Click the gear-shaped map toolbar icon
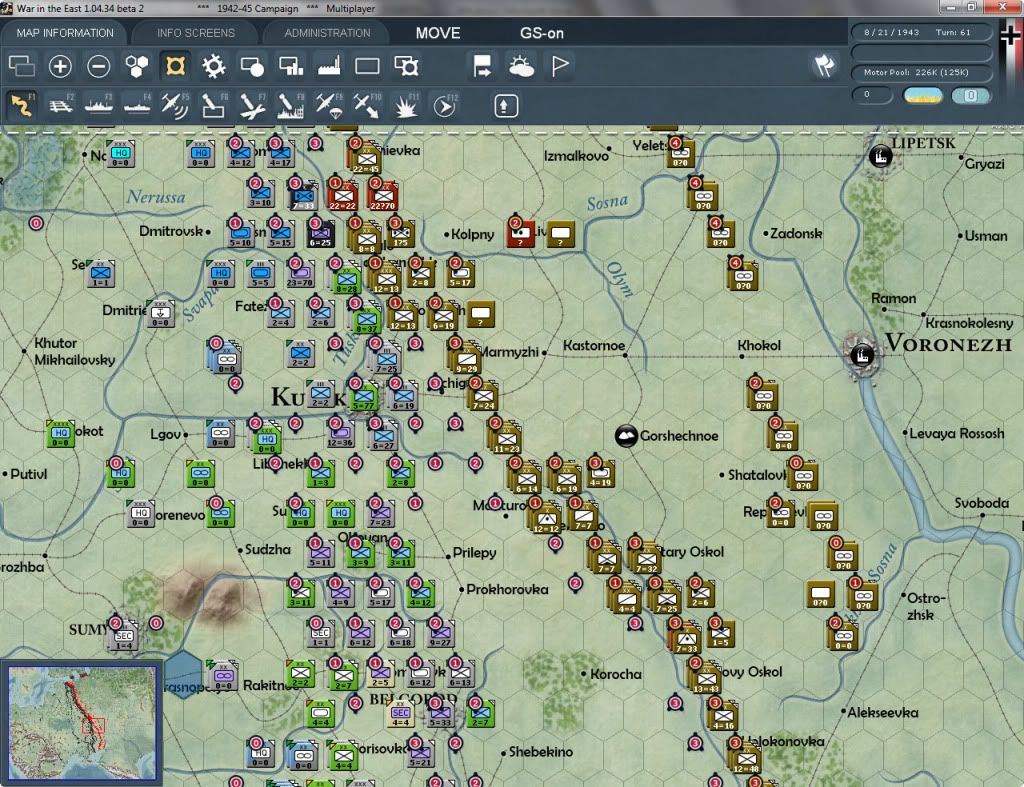Screen dimensions: 1024x787 (214, 66)
